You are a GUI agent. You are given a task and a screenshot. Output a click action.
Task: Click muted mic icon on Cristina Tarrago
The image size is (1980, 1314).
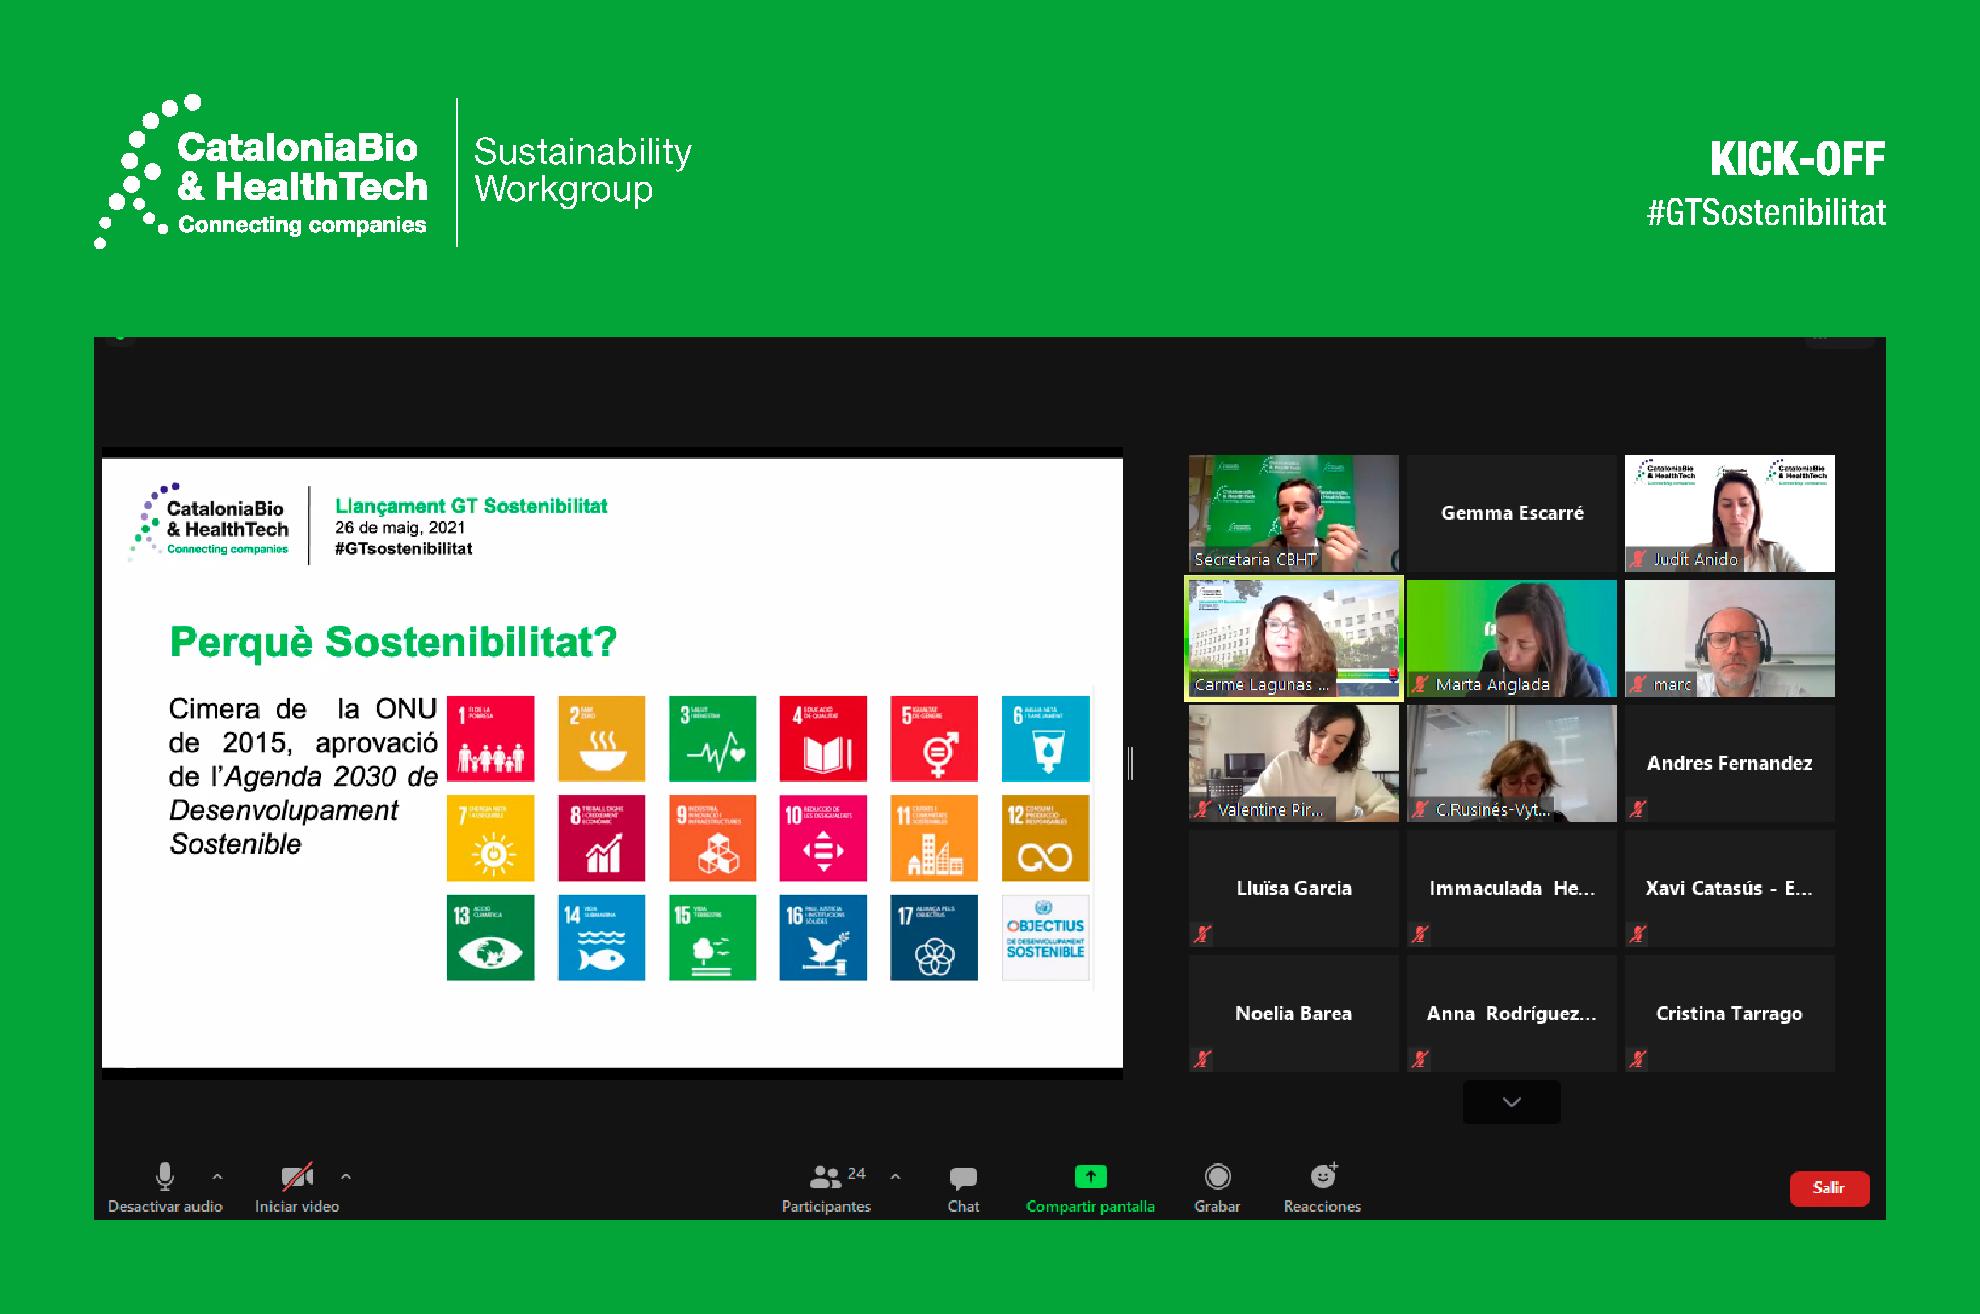[1638, 1059]
